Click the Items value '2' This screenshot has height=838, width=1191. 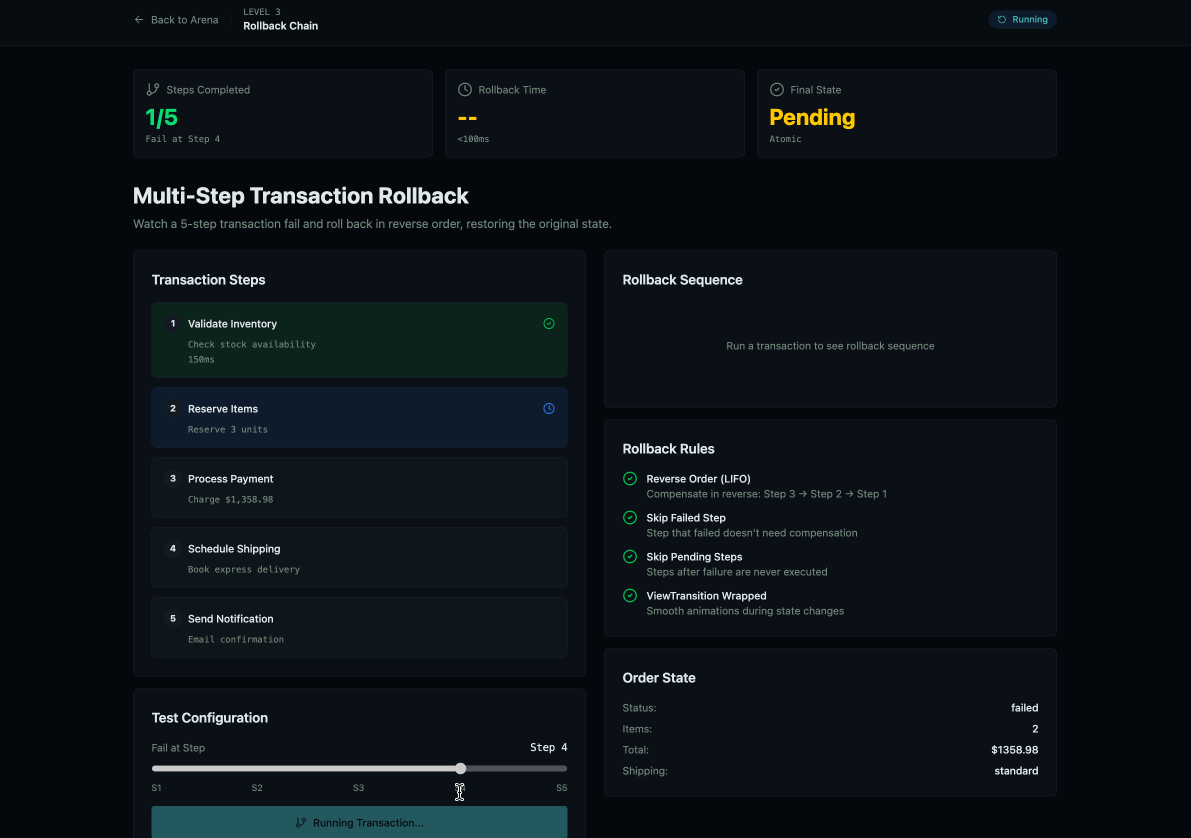pyautogui.click(x=1035, y=729)
